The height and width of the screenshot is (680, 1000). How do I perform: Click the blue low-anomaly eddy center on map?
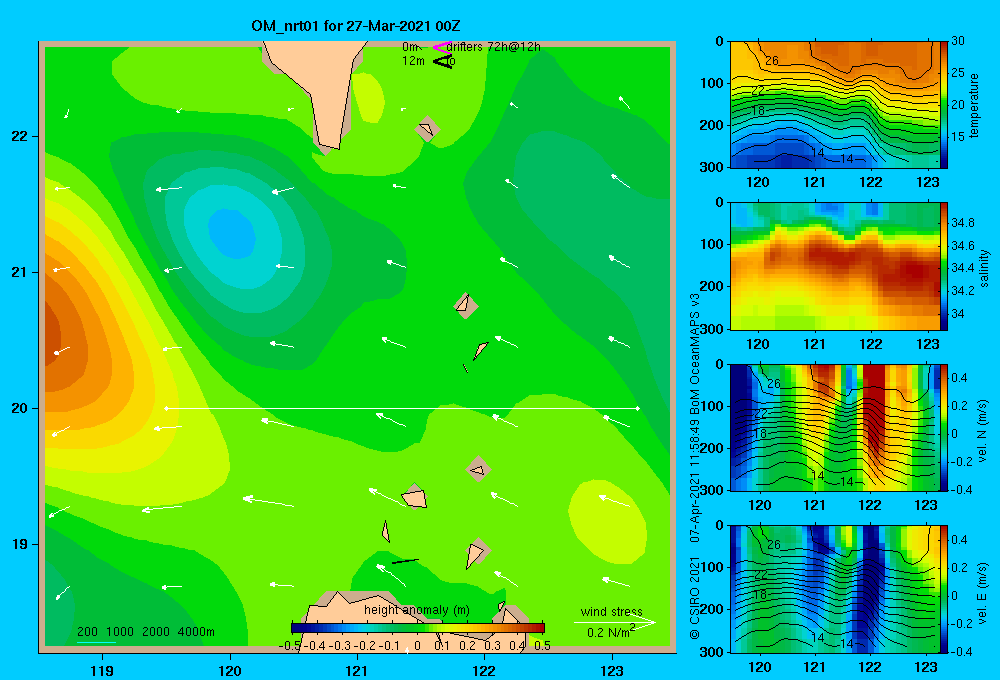[x=232, y=234]
